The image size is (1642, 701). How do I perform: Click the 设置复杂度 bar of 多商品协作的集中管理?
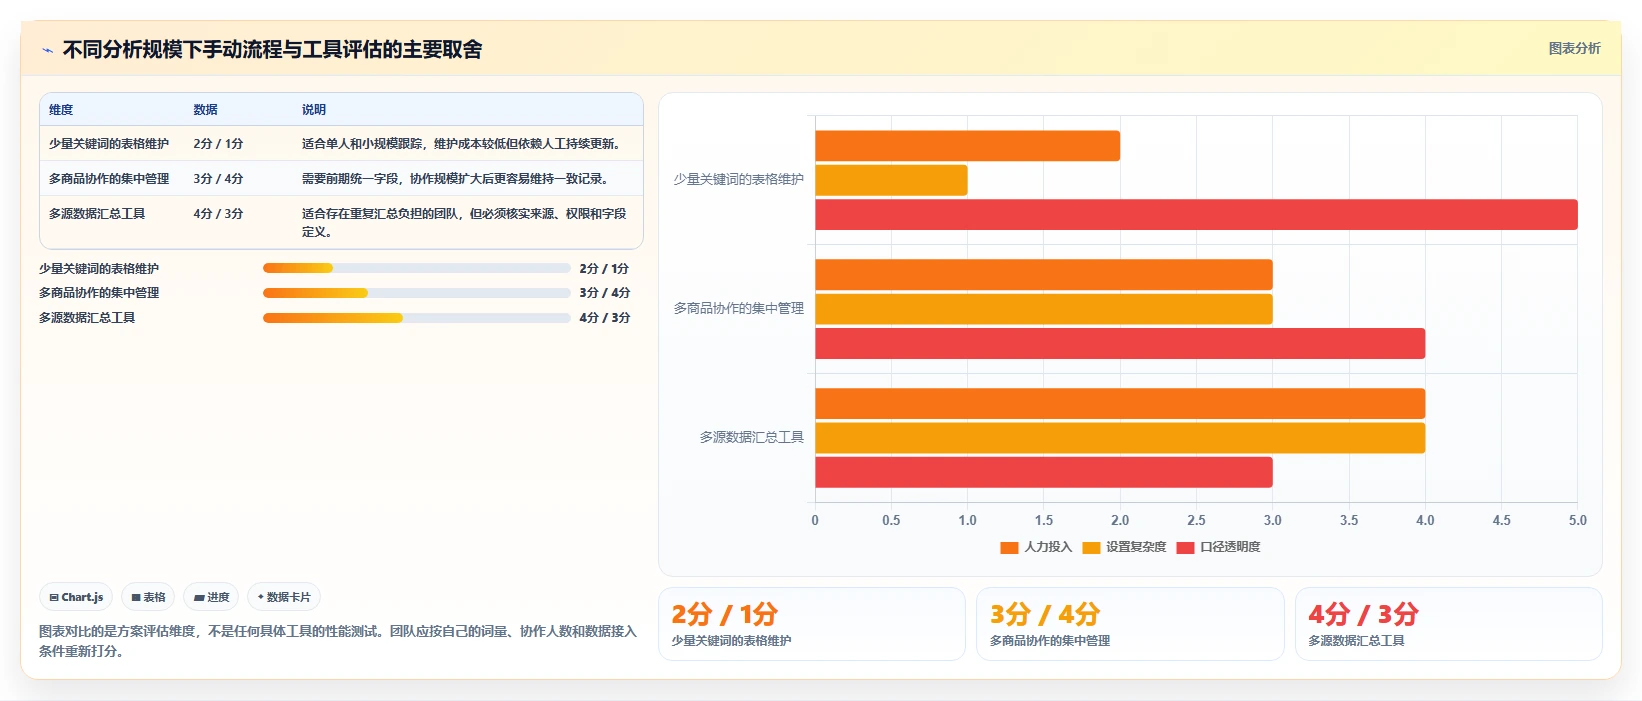(x=1044, y=309)
